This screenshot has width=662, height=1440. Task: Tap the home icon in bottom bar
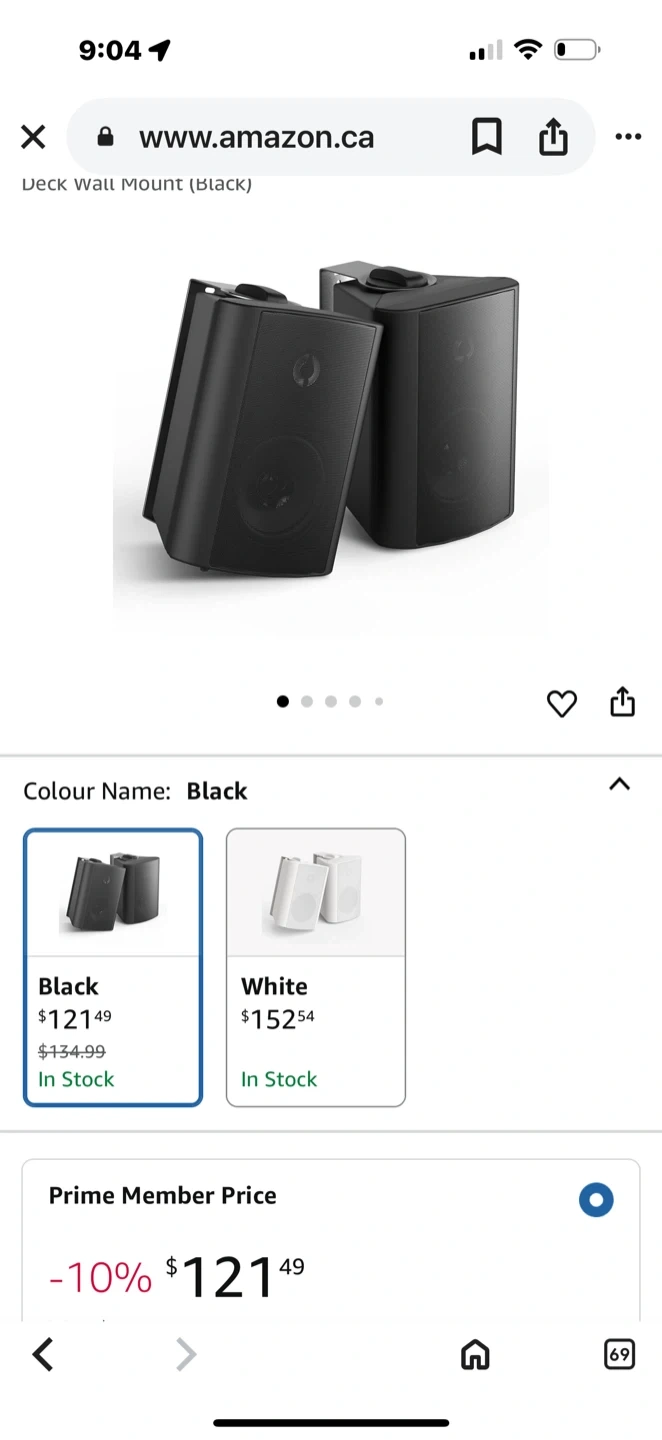(x=475, y=1355)
